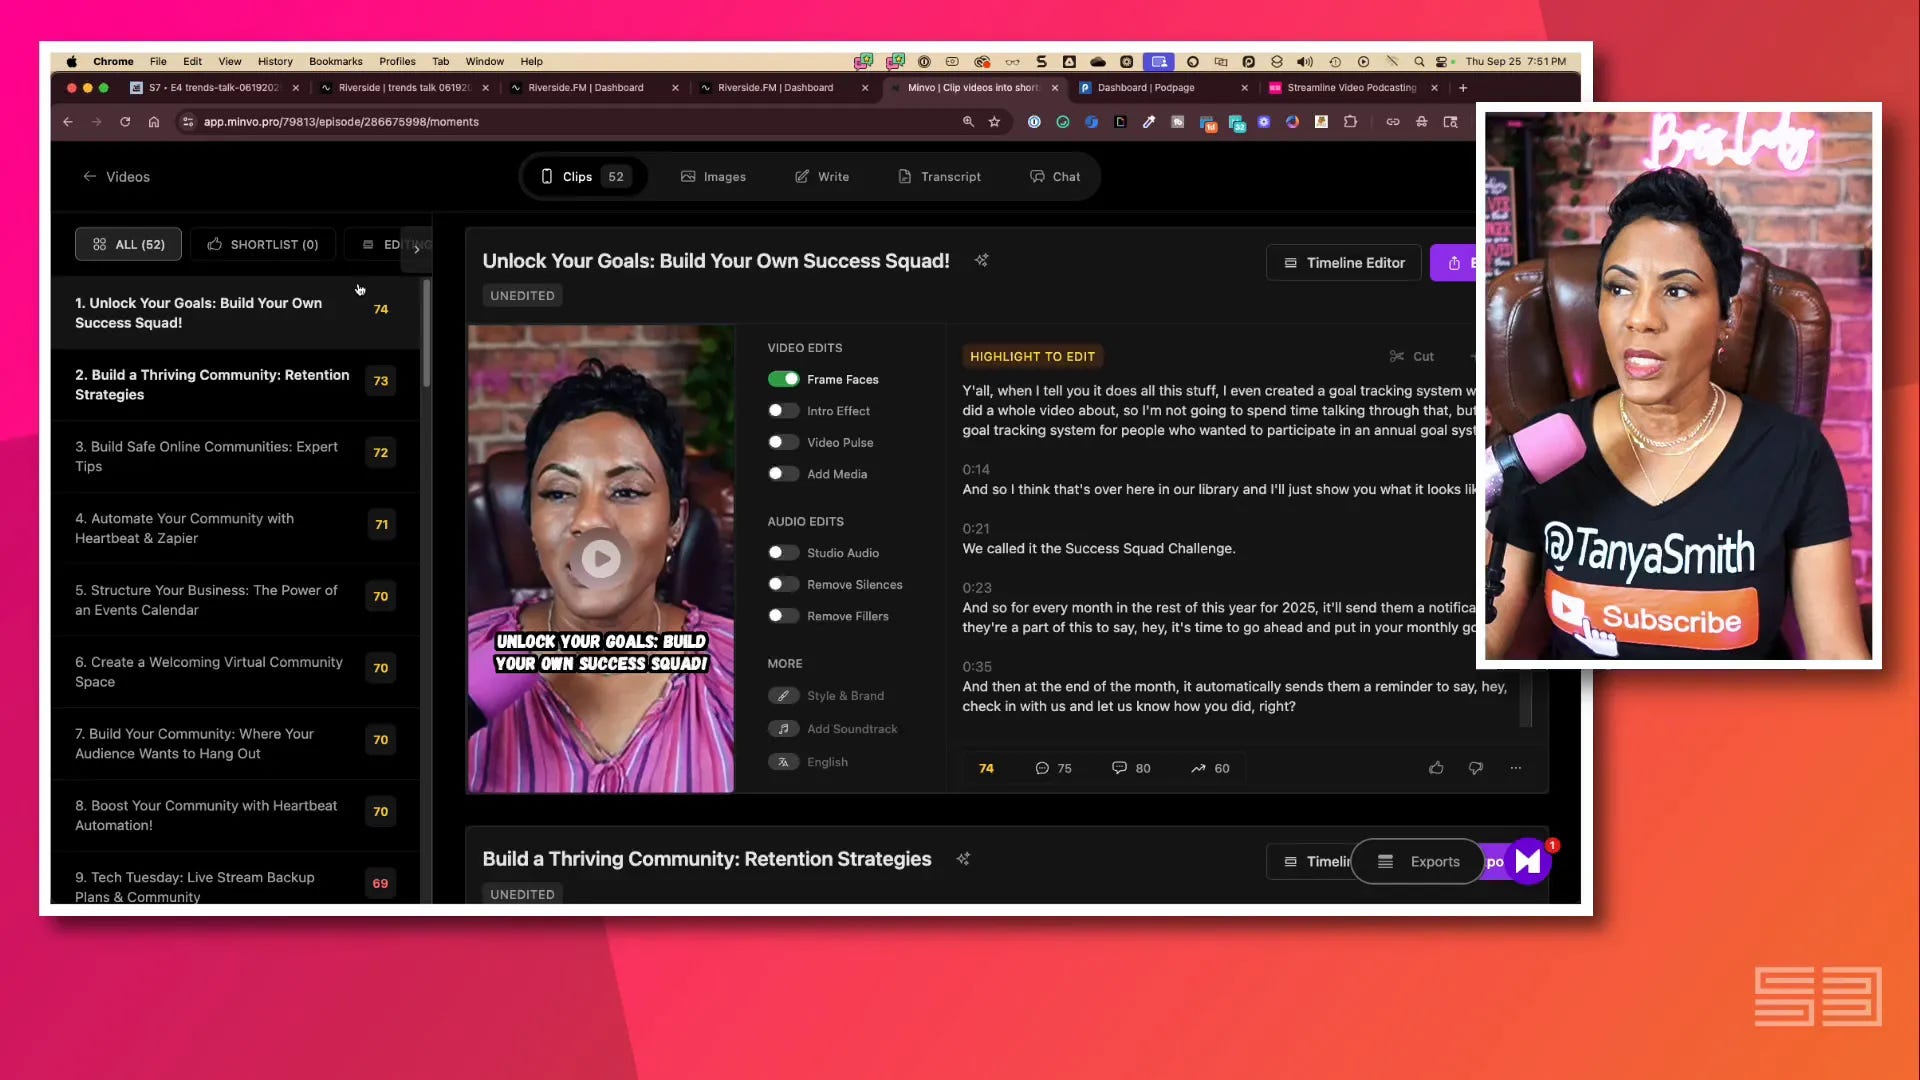
Task: Click the thumbs down icon on clip
Action: 1475,768
